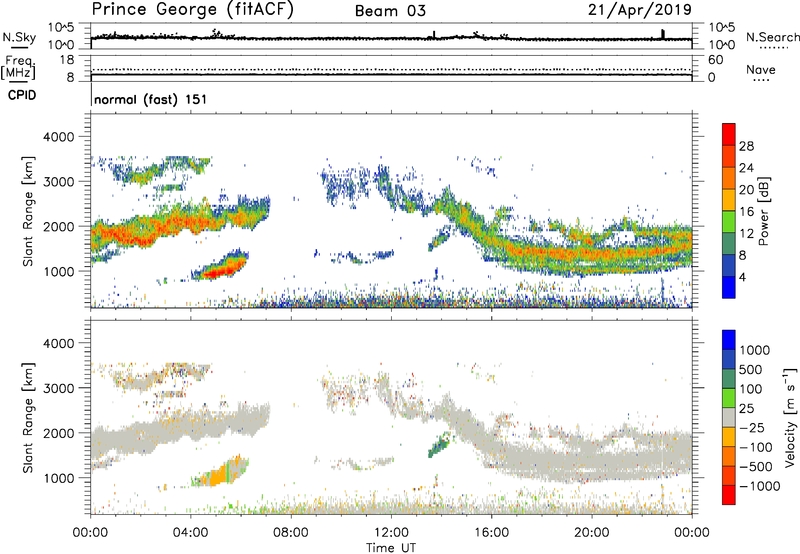800x554 pixels.
Task: Click the date '21/Apr/2019'
Action: point(640,10)
